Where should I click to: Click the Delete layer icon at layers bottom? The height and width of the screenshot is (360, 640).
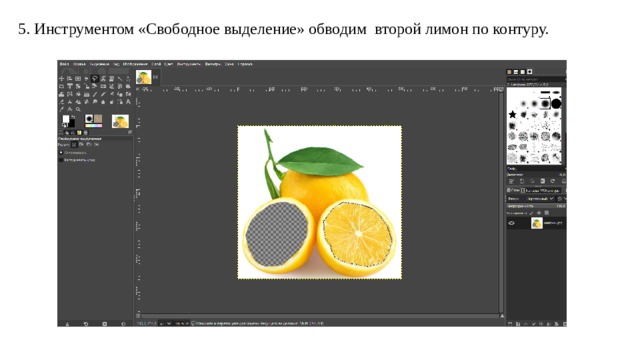point(565,324)
